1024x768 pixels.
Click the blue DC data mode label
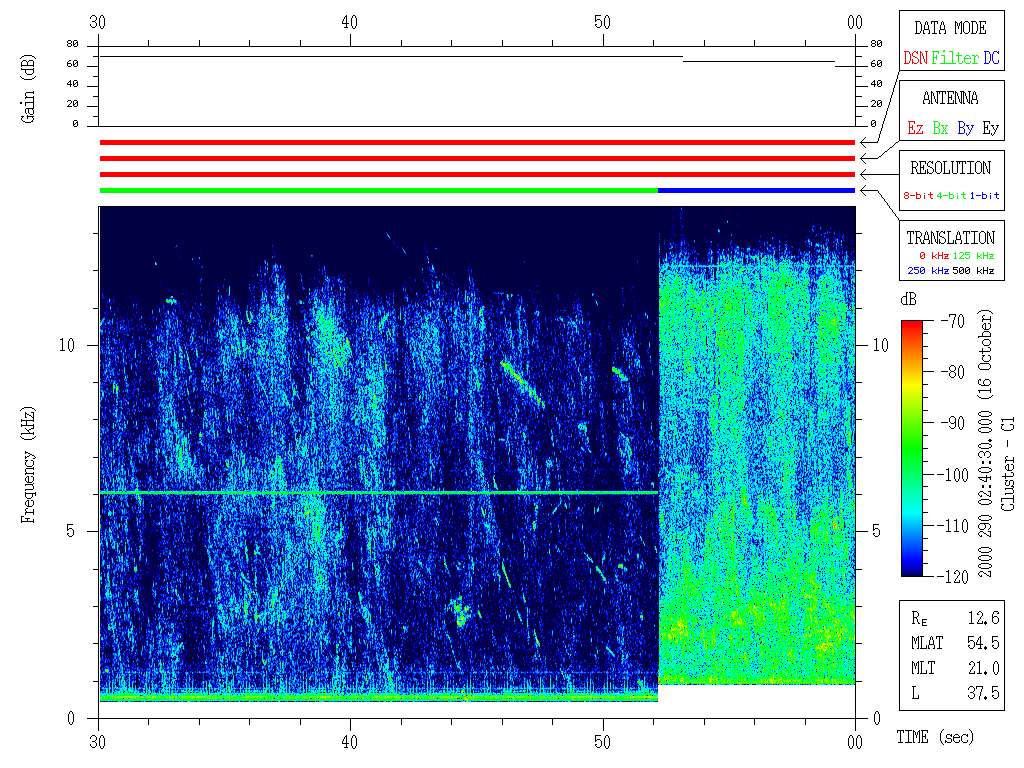point(990,59)
